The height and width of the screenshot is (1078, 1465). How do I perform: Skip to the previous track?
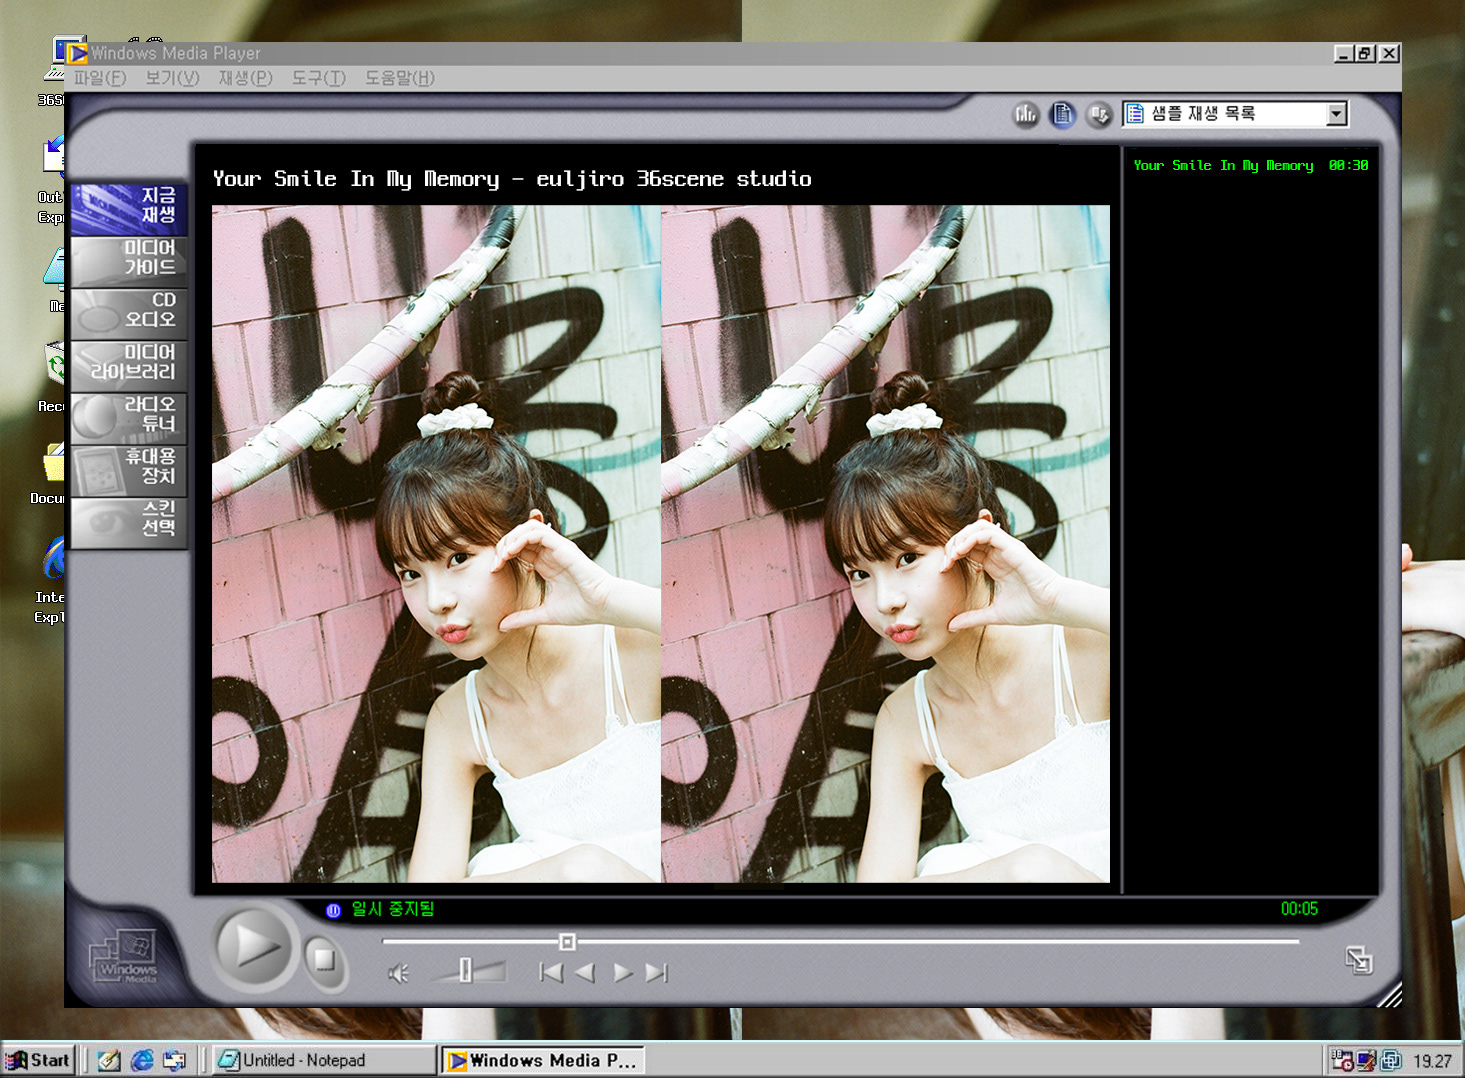tap(551, 973)
